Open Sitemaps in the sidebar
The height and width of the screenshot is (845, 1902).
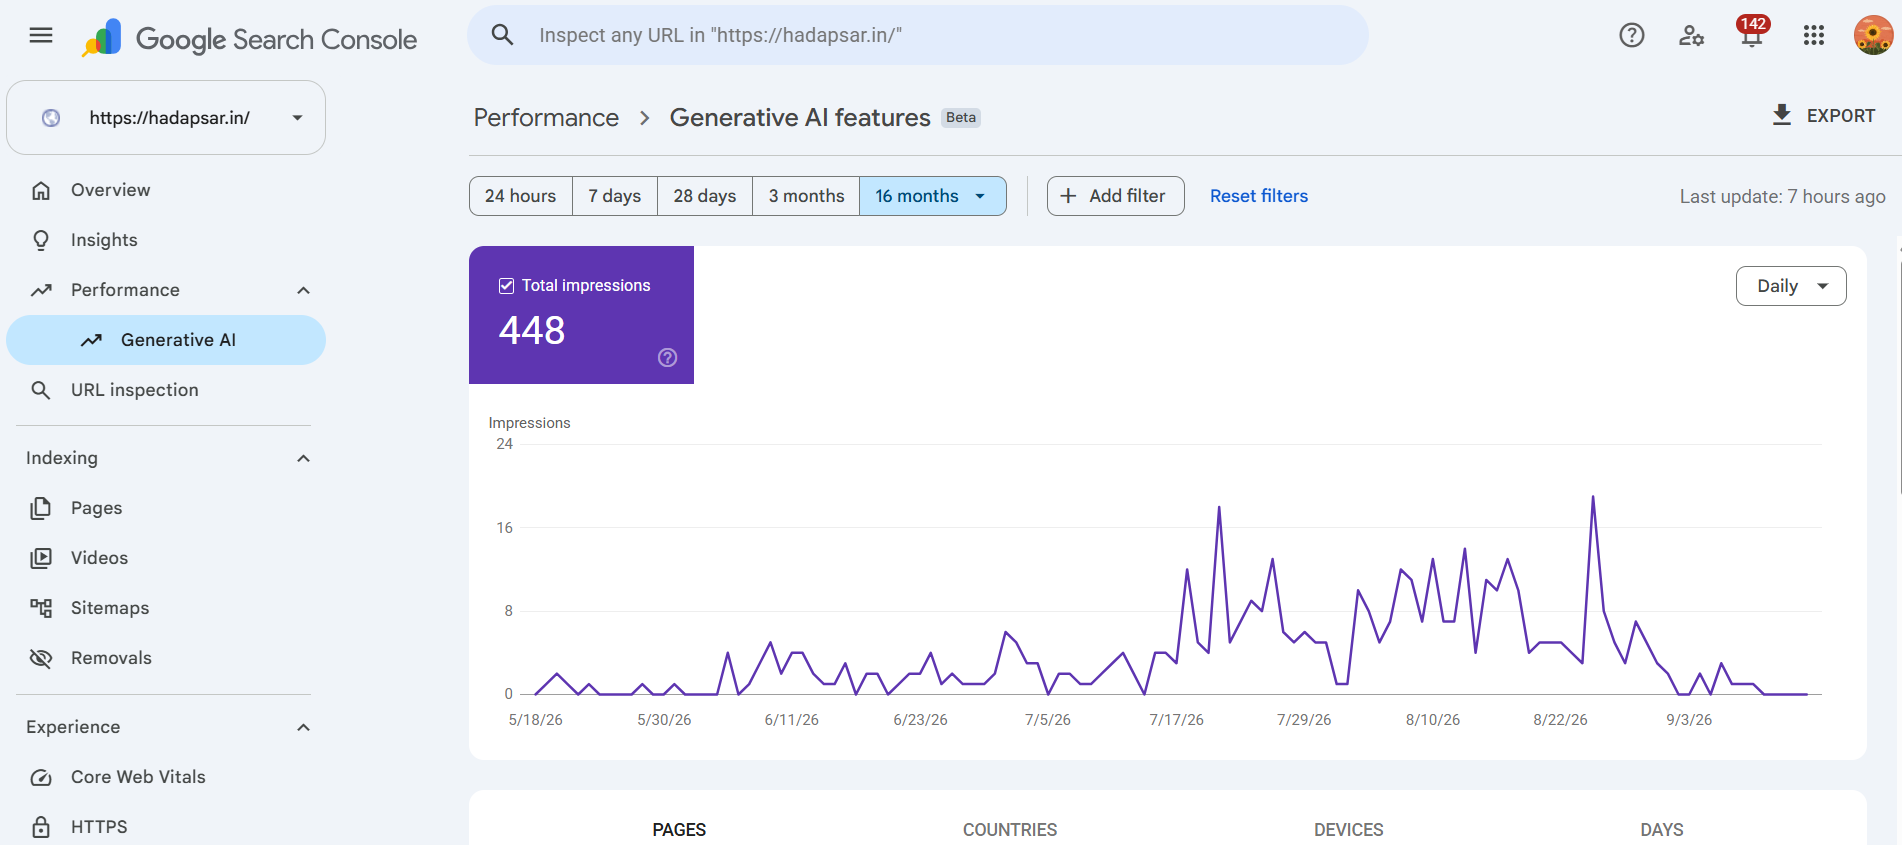pyautogui.click(x=166, y=608)
